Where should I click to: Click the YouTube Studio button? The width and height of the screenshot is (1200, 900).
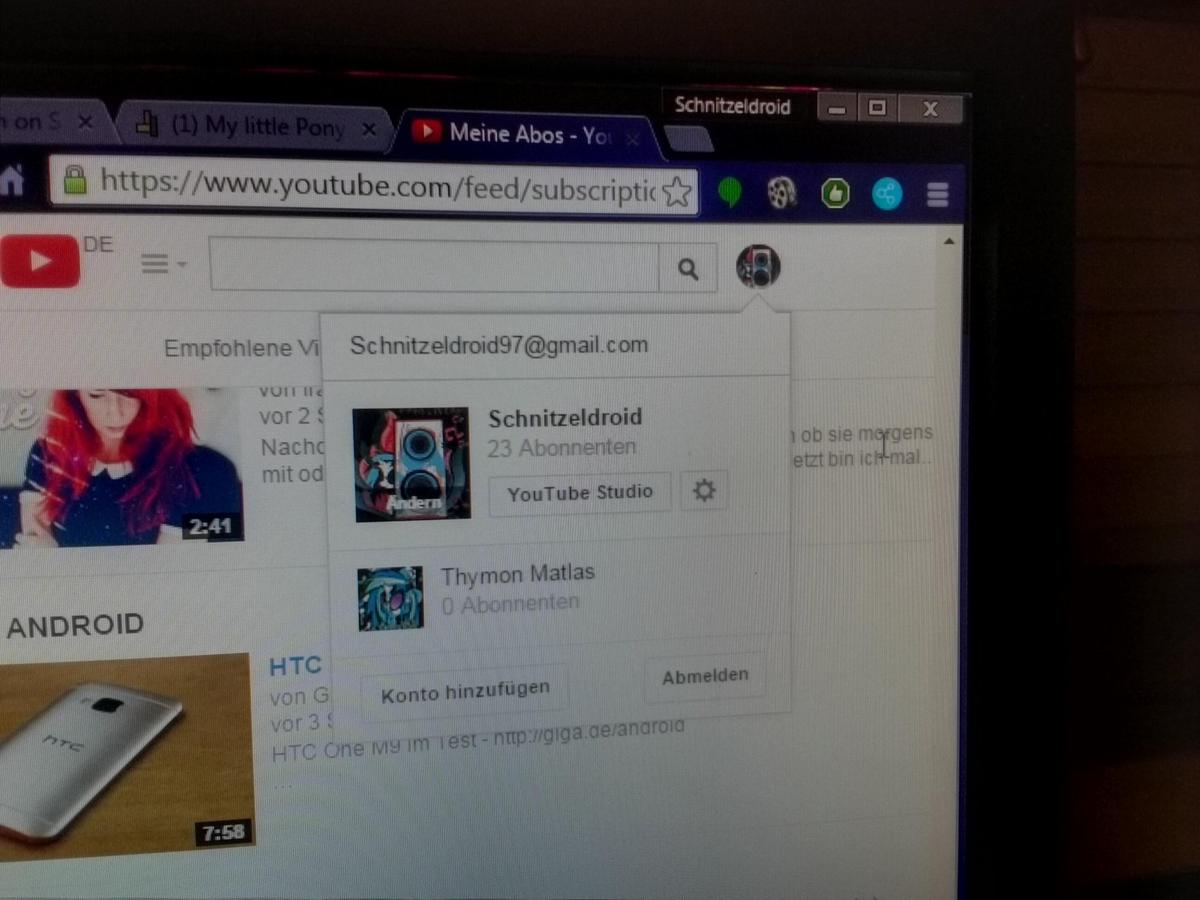(580, 493)
